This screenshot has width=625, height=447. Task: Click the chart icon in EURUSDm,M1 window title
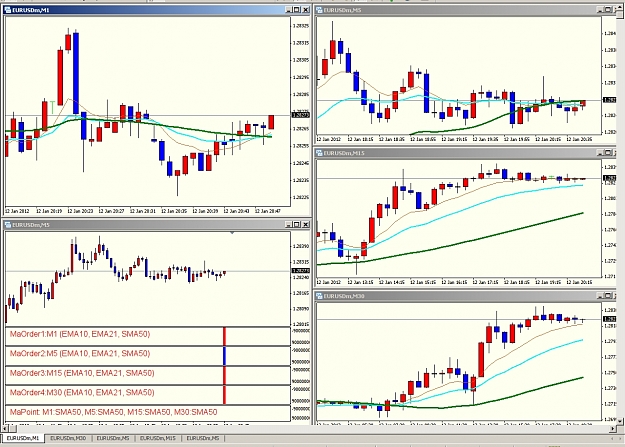pyautogui.click(x=8, y=10)
